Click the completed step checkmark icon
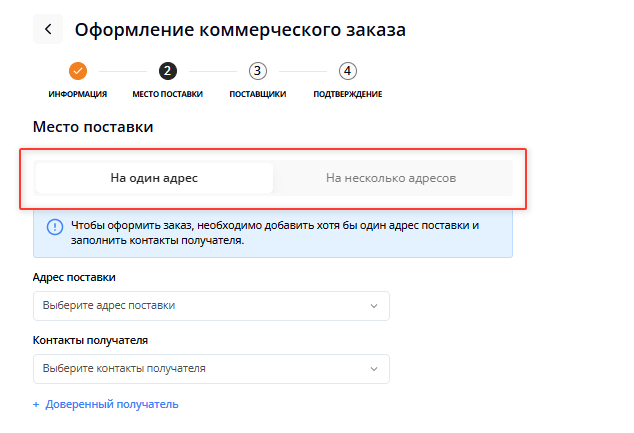 click(x=78, y=71)
